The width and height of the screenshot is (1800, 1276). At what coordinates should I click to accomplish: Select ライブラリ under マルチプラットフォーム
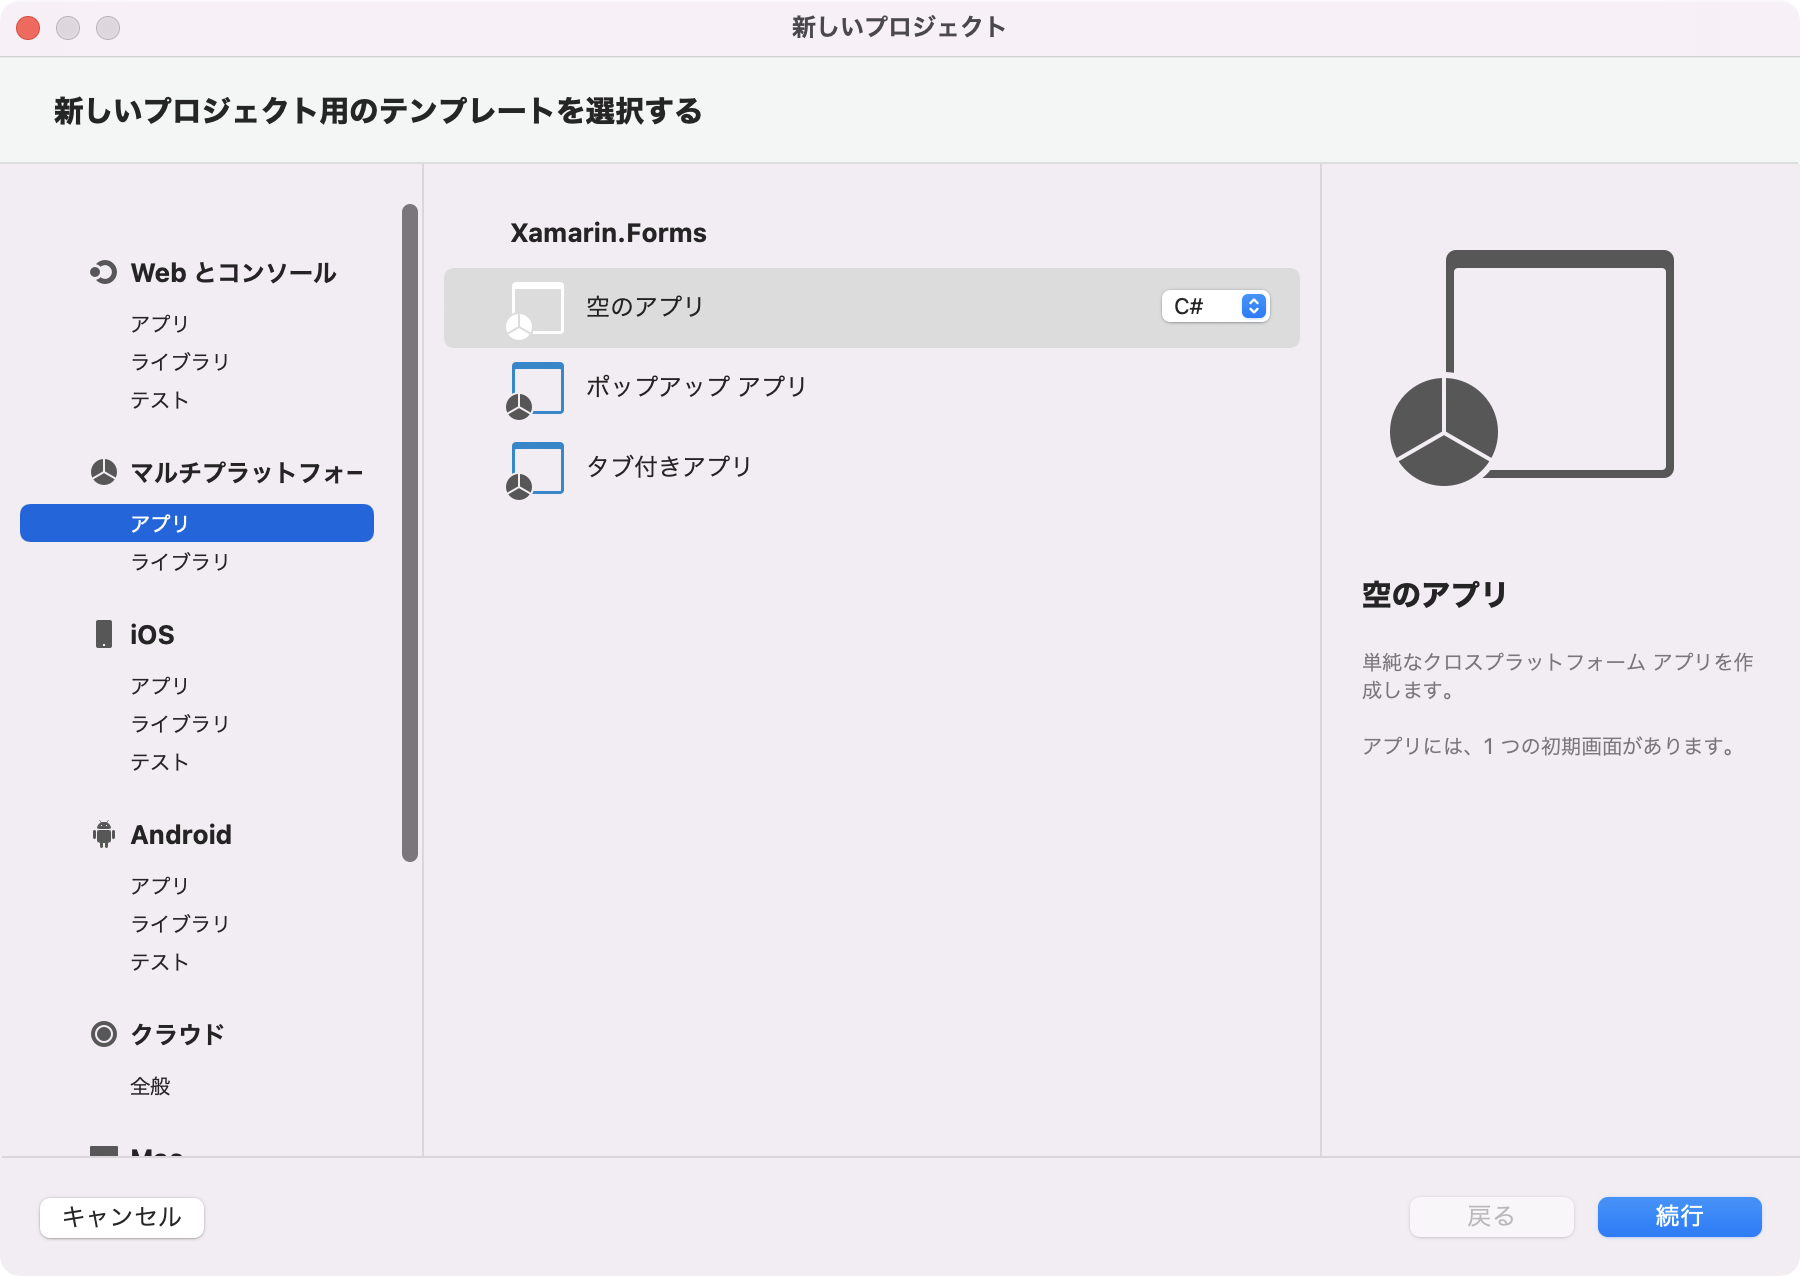click(x=178, y=561)
